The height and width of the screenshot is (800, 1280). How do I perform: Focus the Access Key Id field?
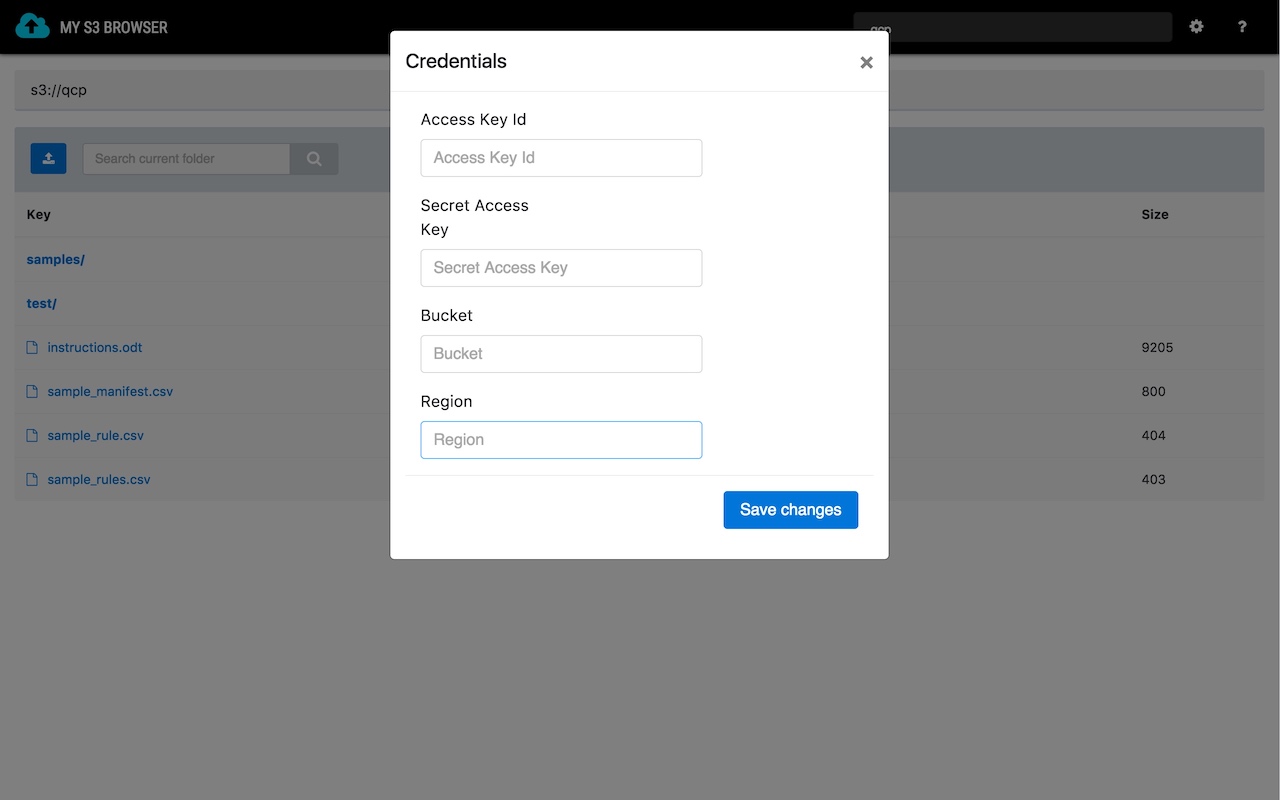tap(561, 158)
